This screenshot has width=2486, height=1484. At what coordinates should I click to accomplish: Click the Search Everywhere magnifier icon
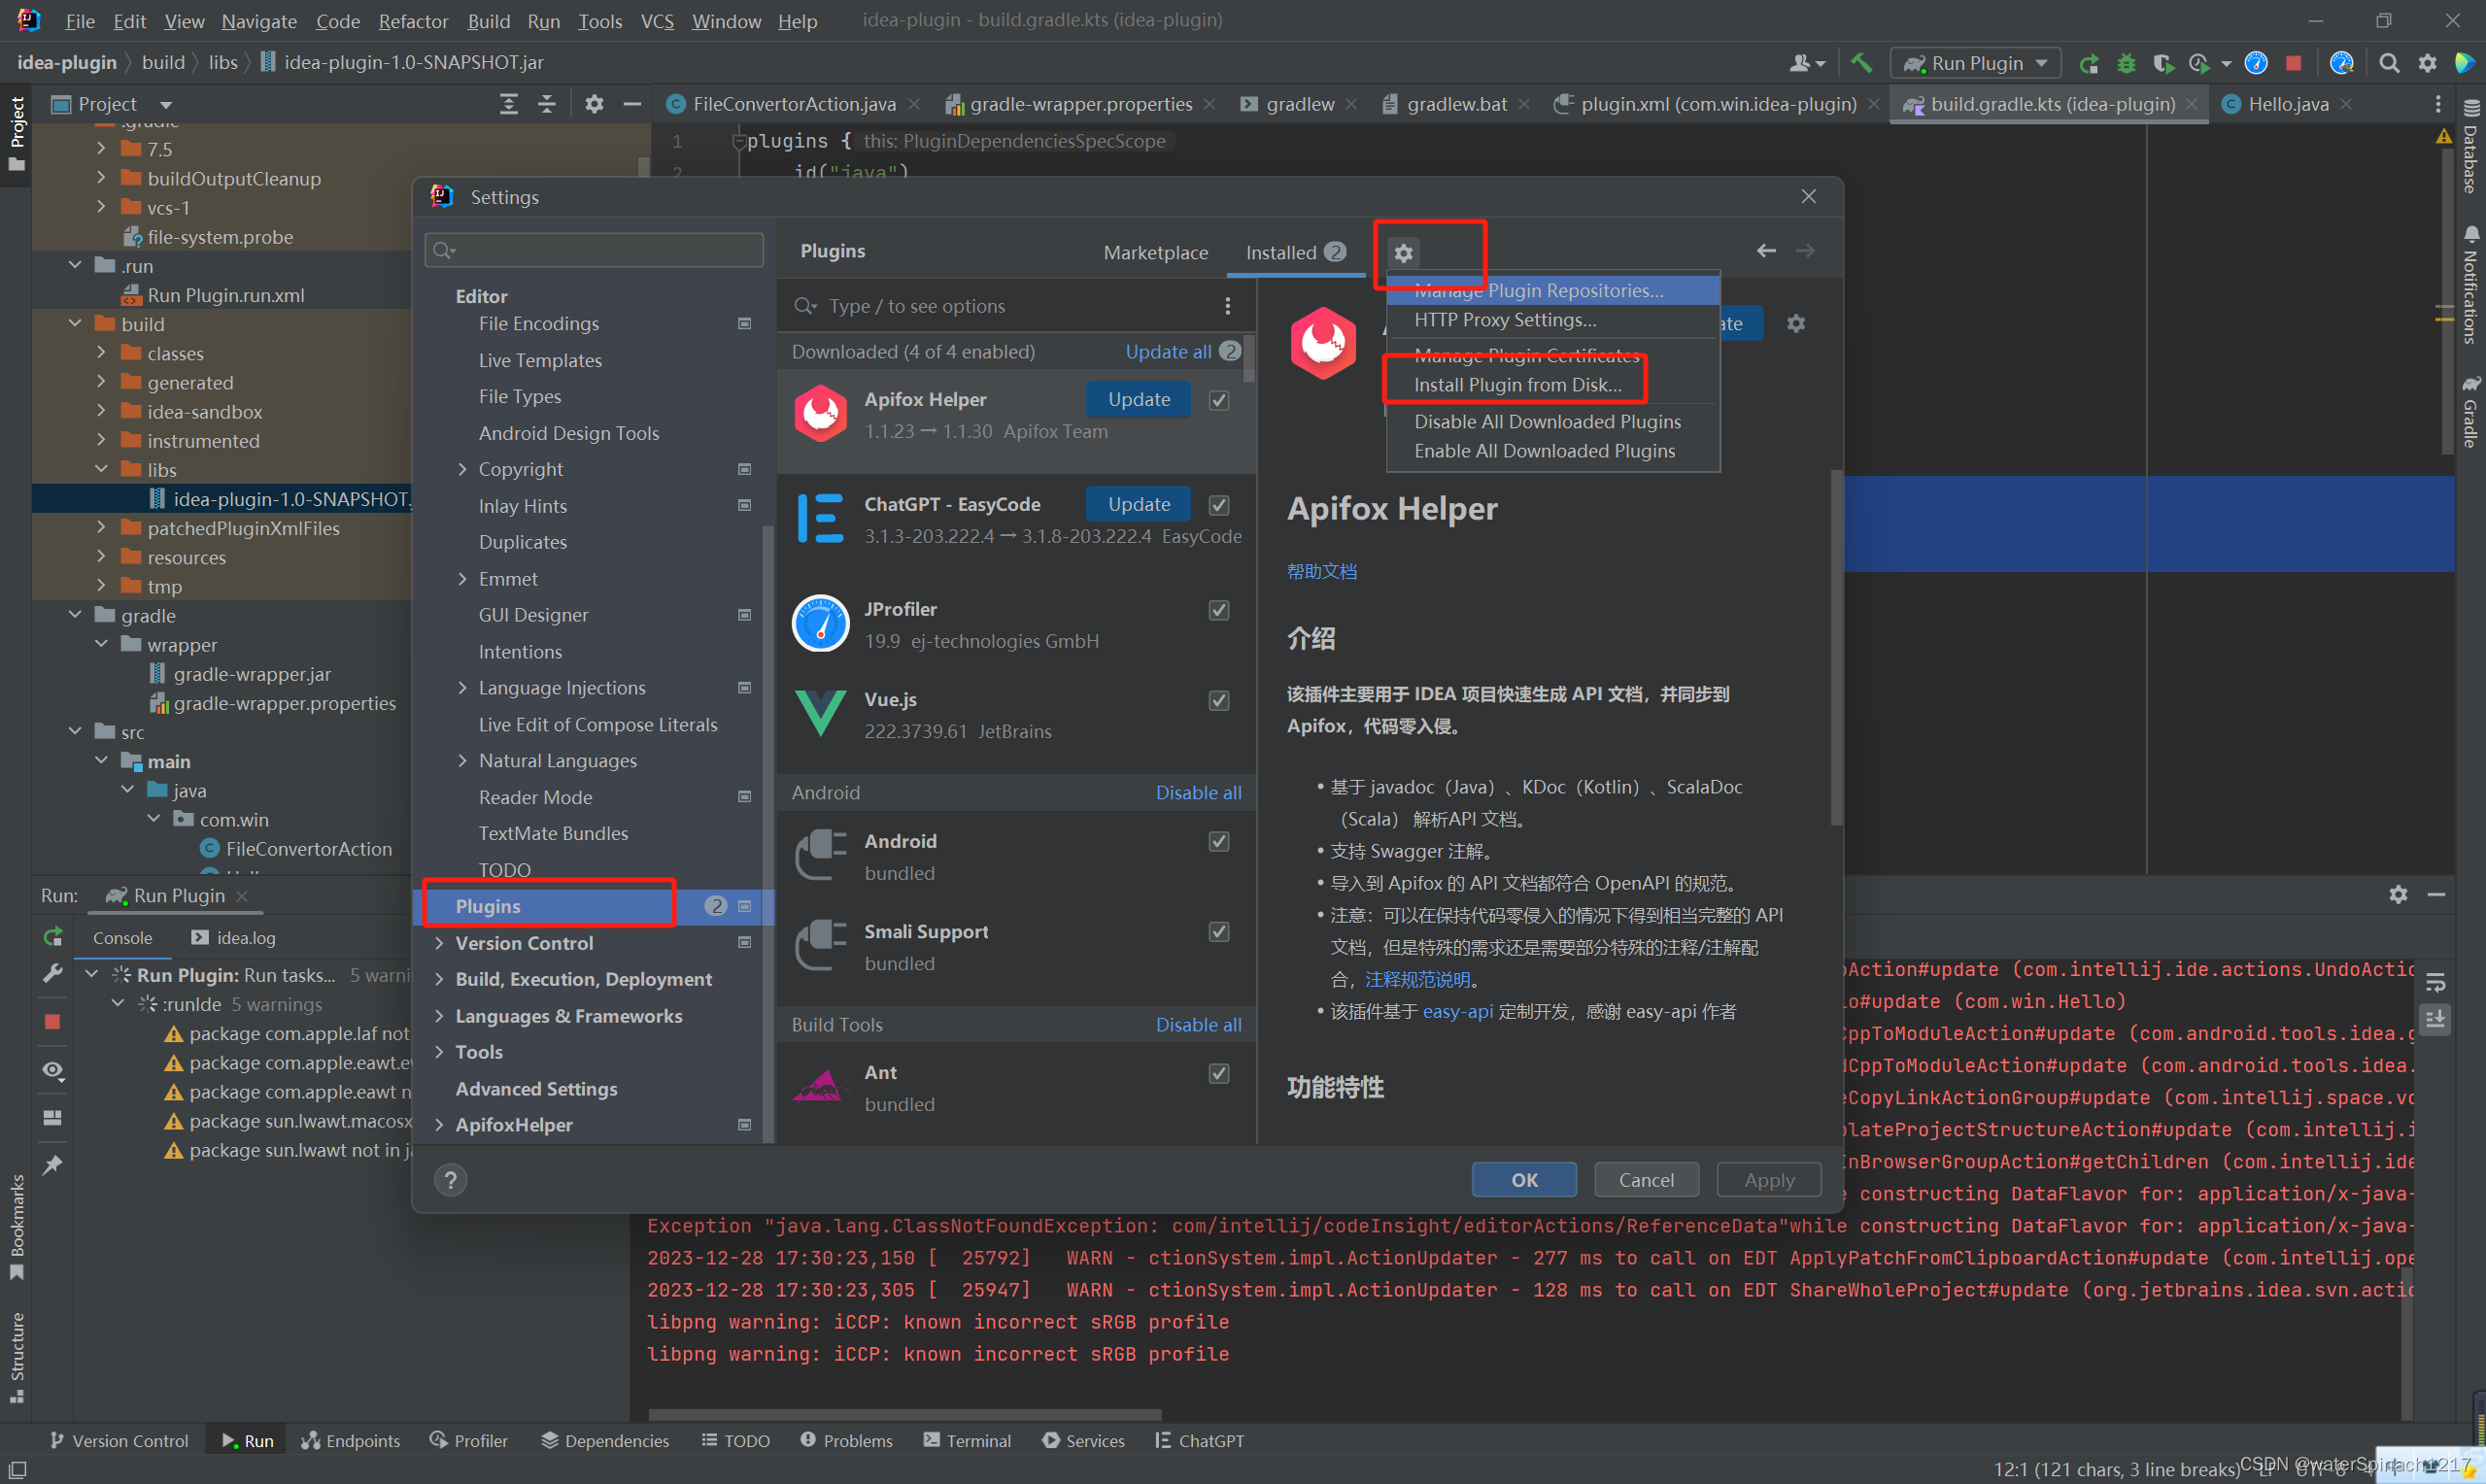point(2389,63)
